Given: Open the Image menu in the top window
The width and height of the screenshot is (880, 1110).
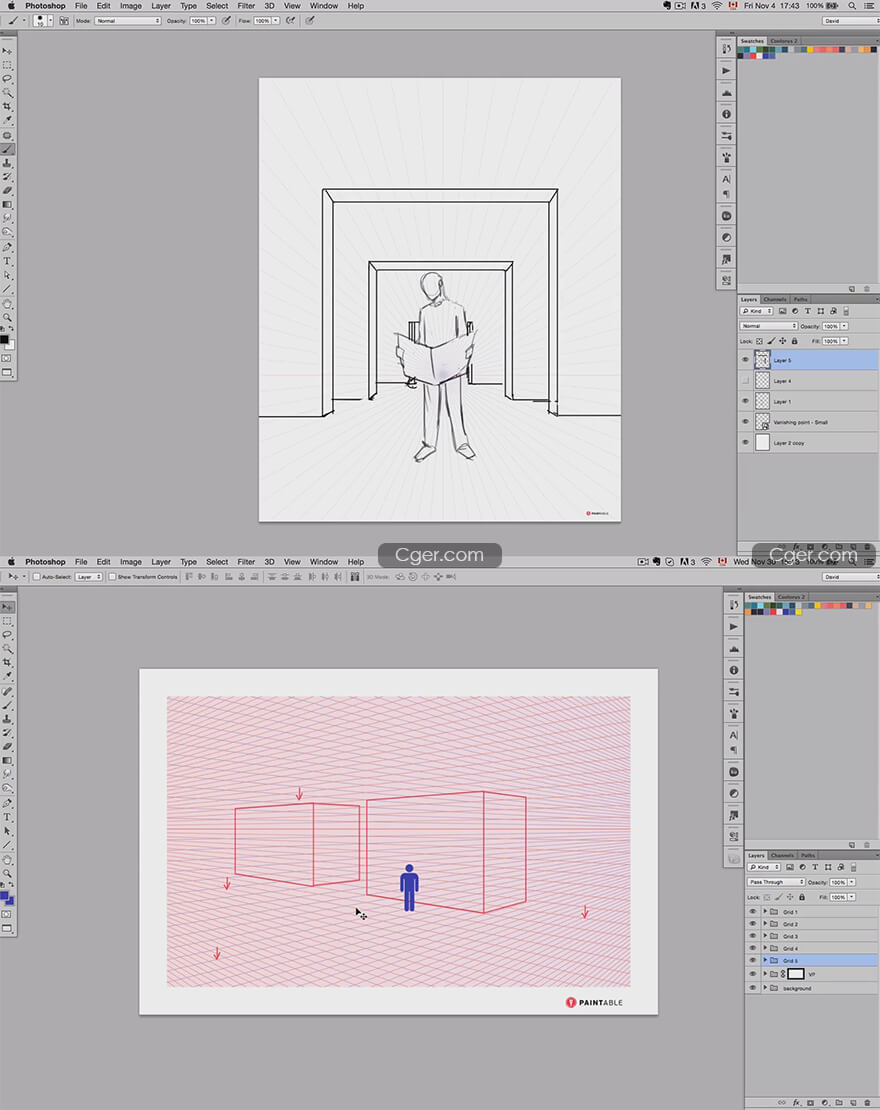Looking at the screenshot, I should click(x=131, y=6).
